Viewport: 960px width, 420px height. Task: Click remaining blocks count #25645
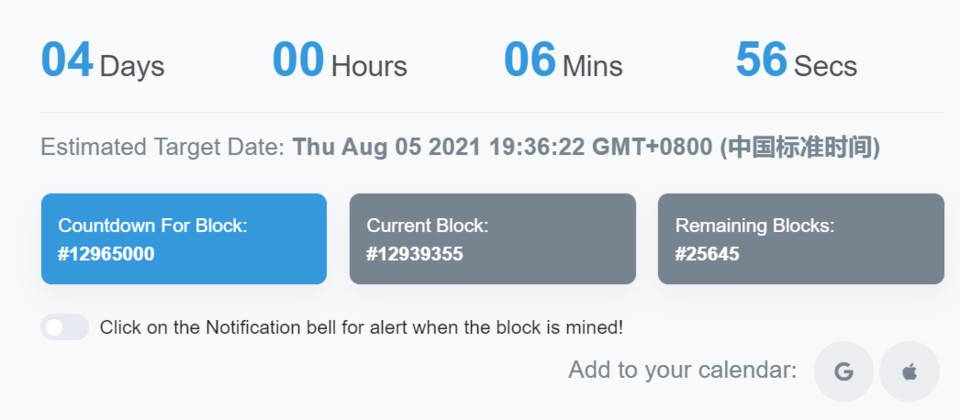[x=707, y=254]
